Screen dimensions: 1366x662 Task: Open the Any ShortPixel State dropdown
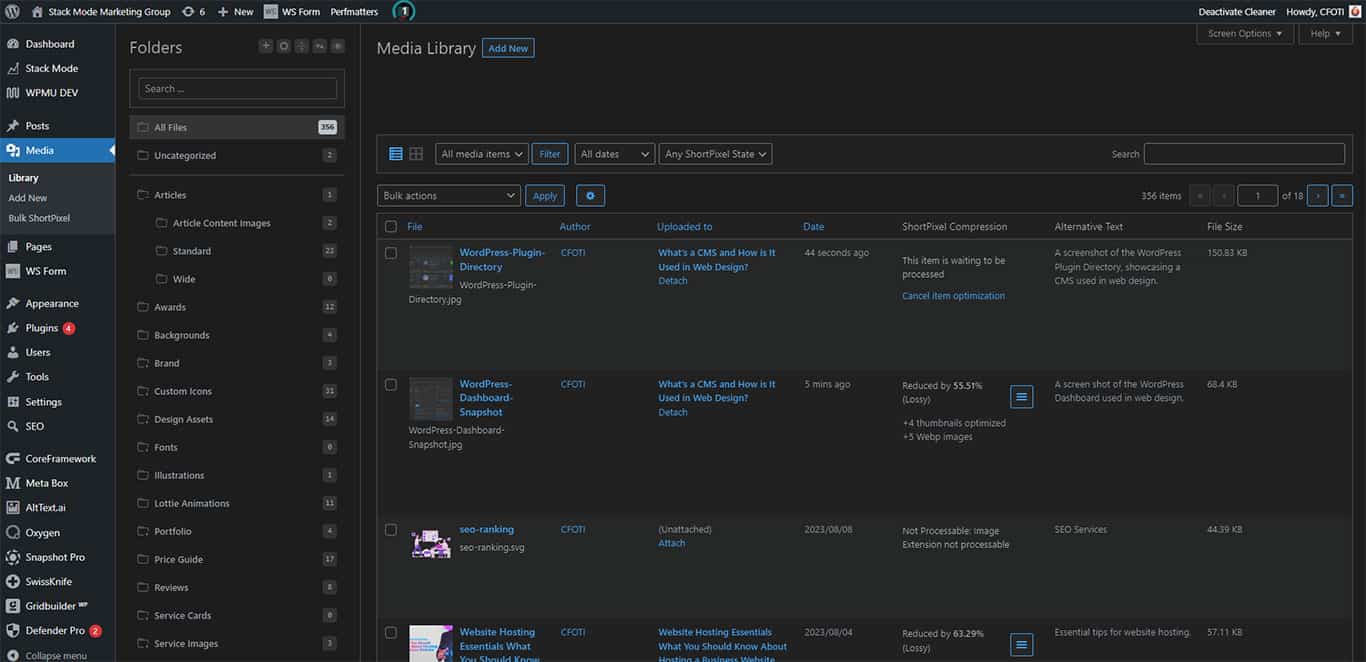[715, 154]
